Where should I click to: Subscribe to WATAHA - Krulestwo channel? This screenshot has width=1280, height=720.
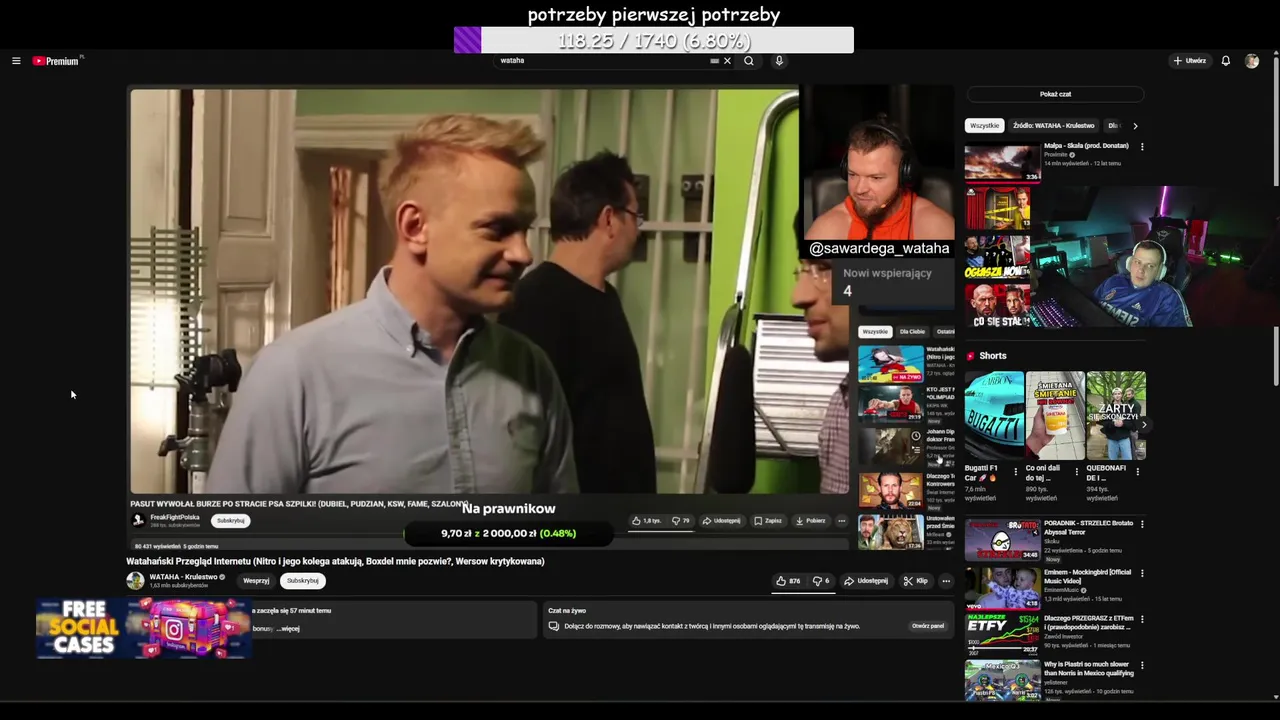pos(303,581)
